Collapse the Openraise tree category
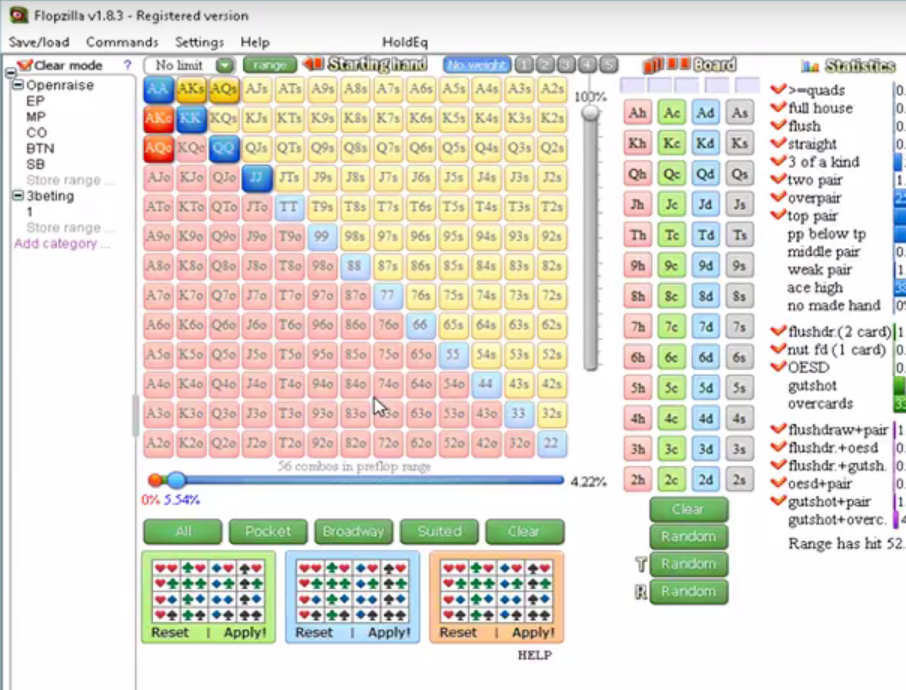 coord(18,86)
